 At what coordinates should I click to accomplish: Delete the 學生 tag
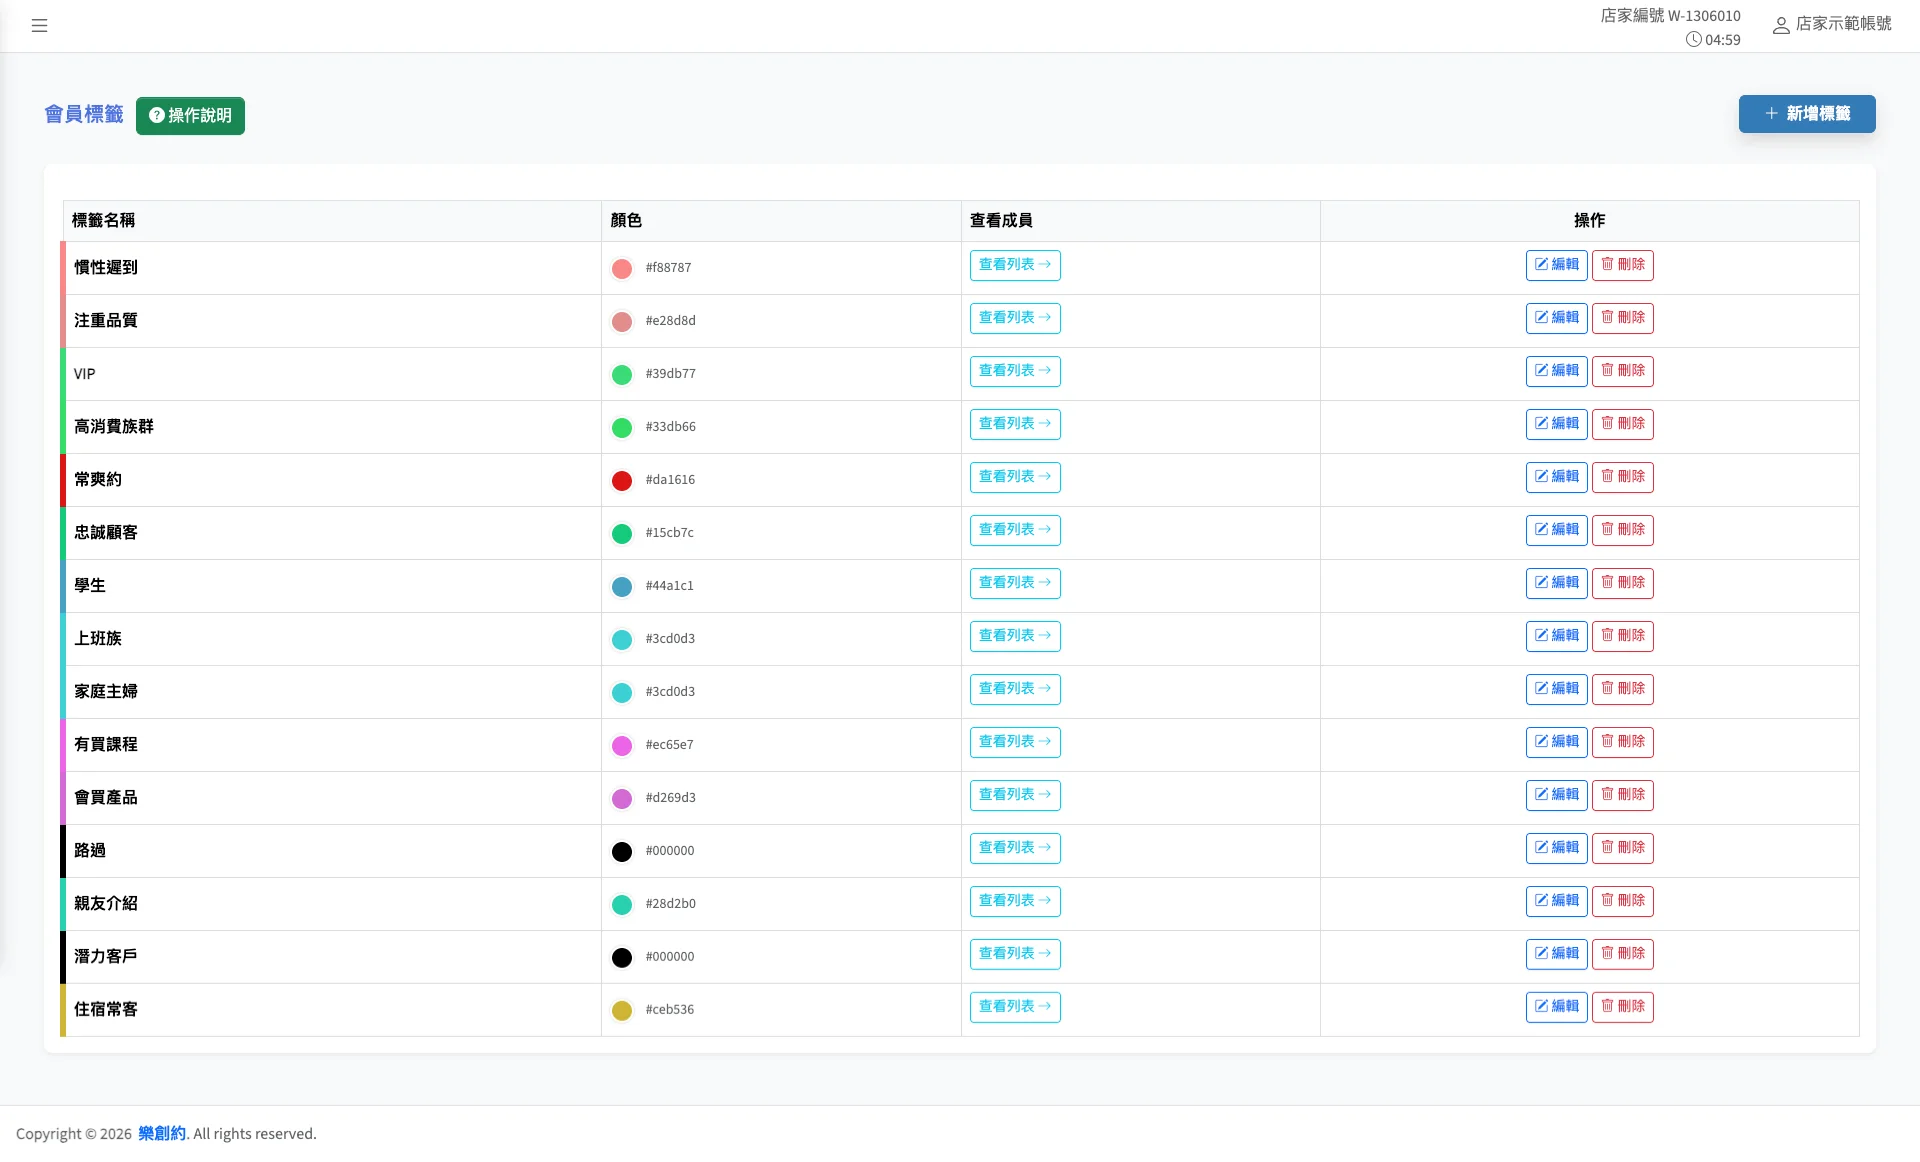(x=1622, y=583)
